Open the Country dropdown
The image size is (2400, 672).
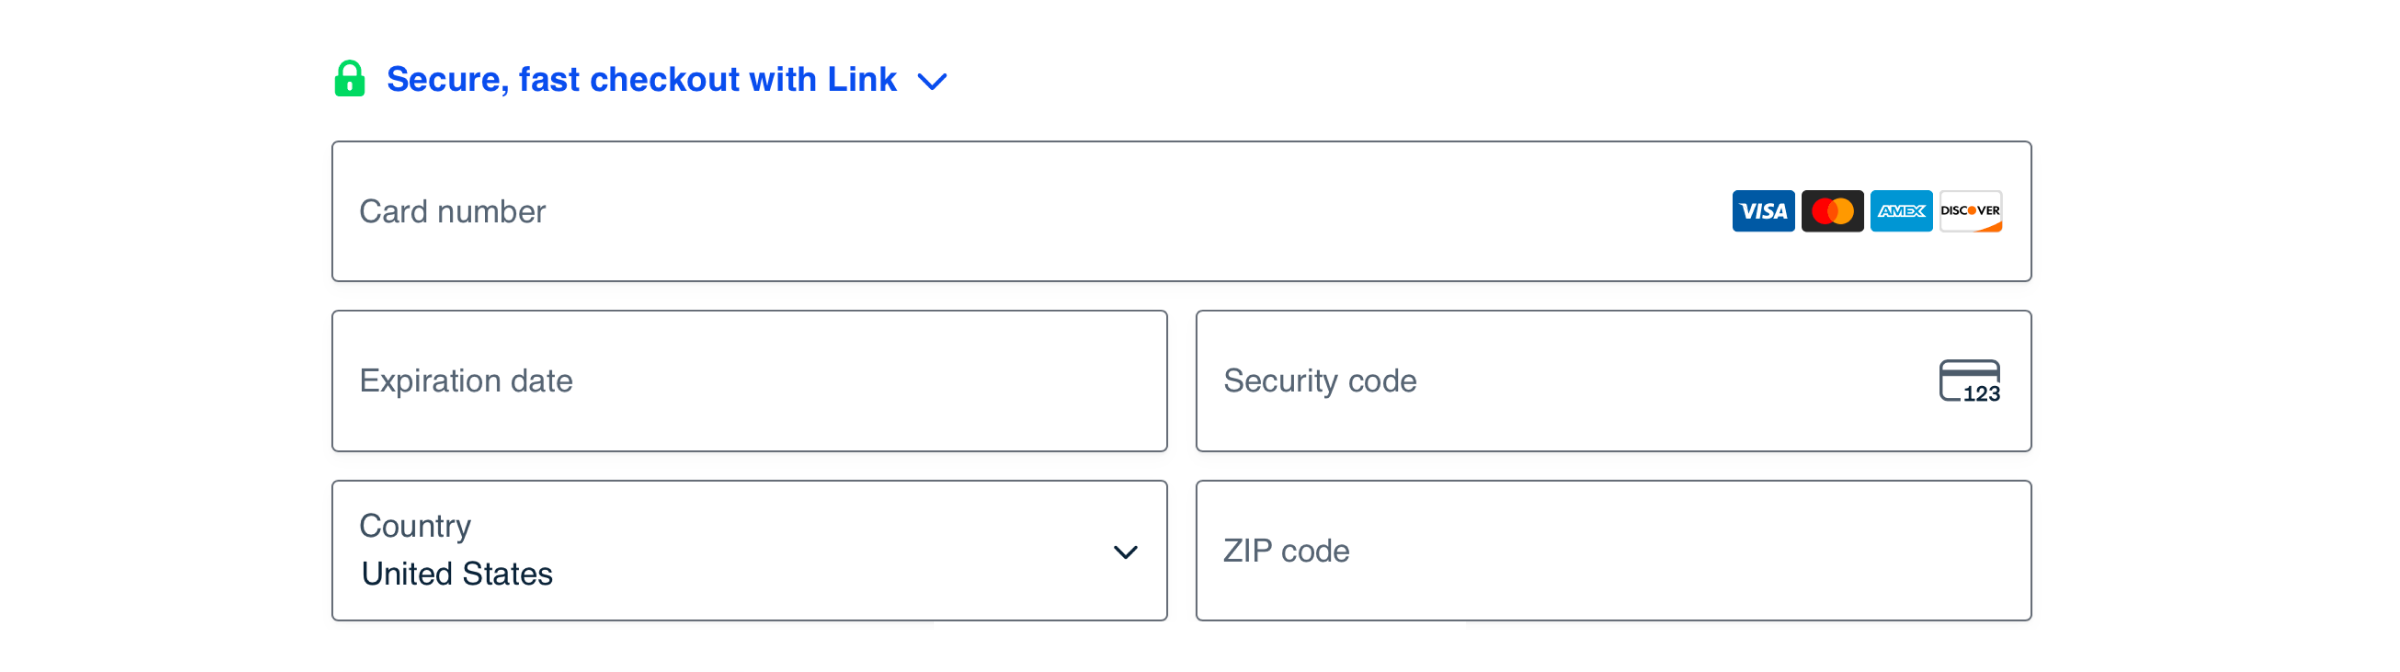(750, 549)
